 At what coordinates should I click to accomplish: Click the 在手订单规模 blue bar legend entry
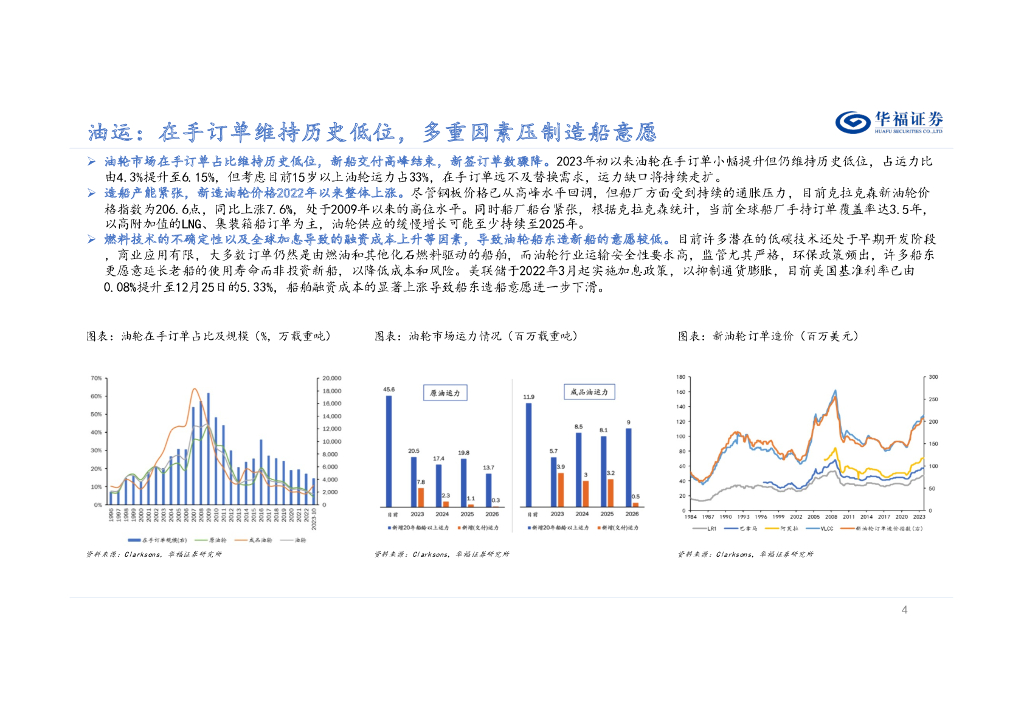[x=158, y=541]
